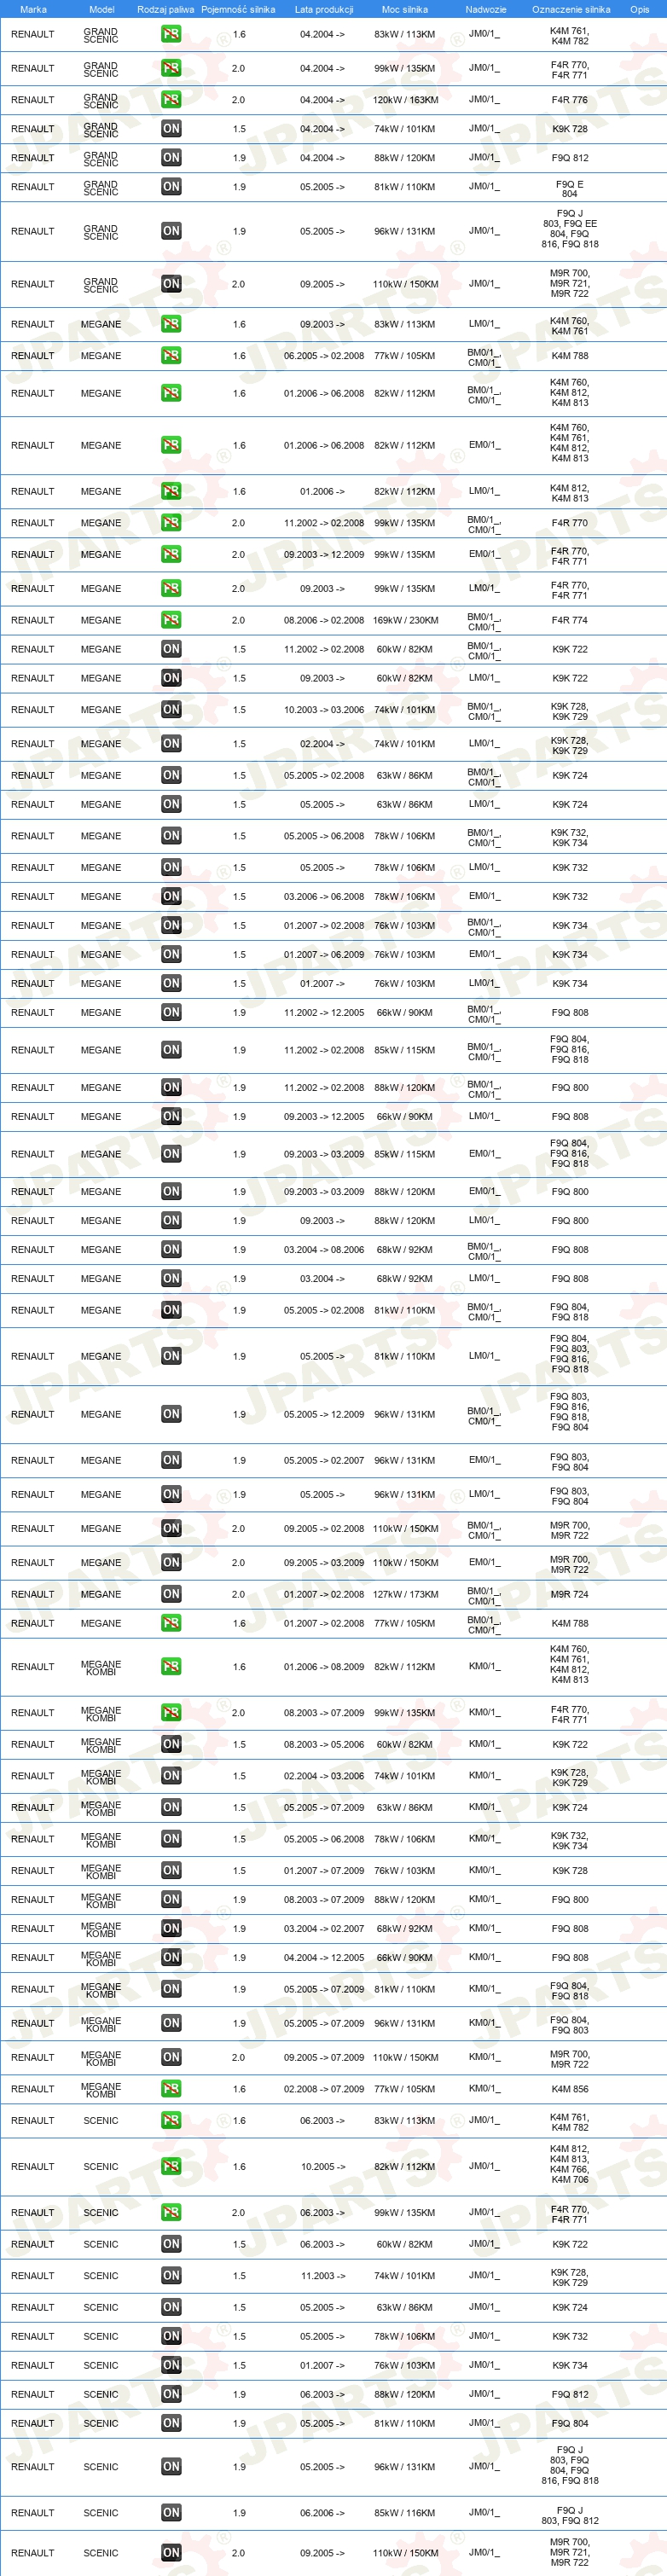This screenshot has width=667, height=2576.
Task: Click the ON icon in the M9R 724 row
Action: pyautogui.click(x=171, y=1594)
